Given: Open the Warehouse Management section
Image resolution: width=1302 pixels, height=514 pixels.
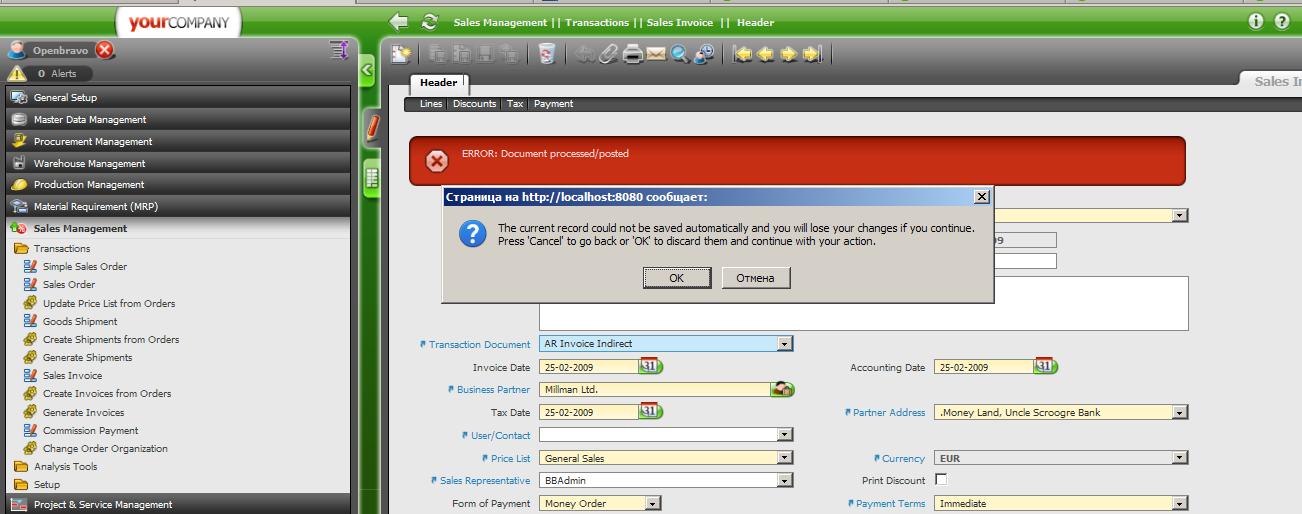Looking at the screenshot, I should 178,163.
